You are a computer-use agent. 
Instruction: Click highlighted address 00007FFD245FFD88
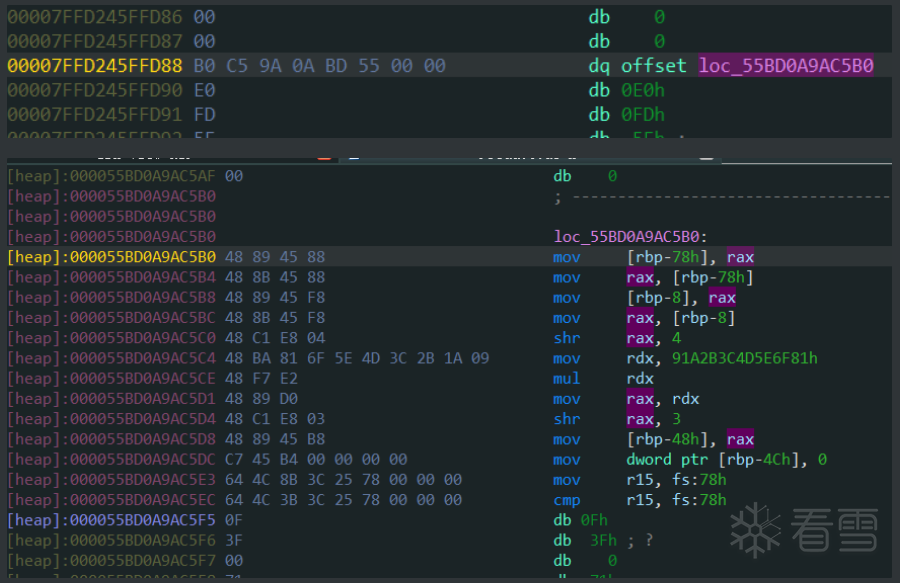[x=95, y=66]
